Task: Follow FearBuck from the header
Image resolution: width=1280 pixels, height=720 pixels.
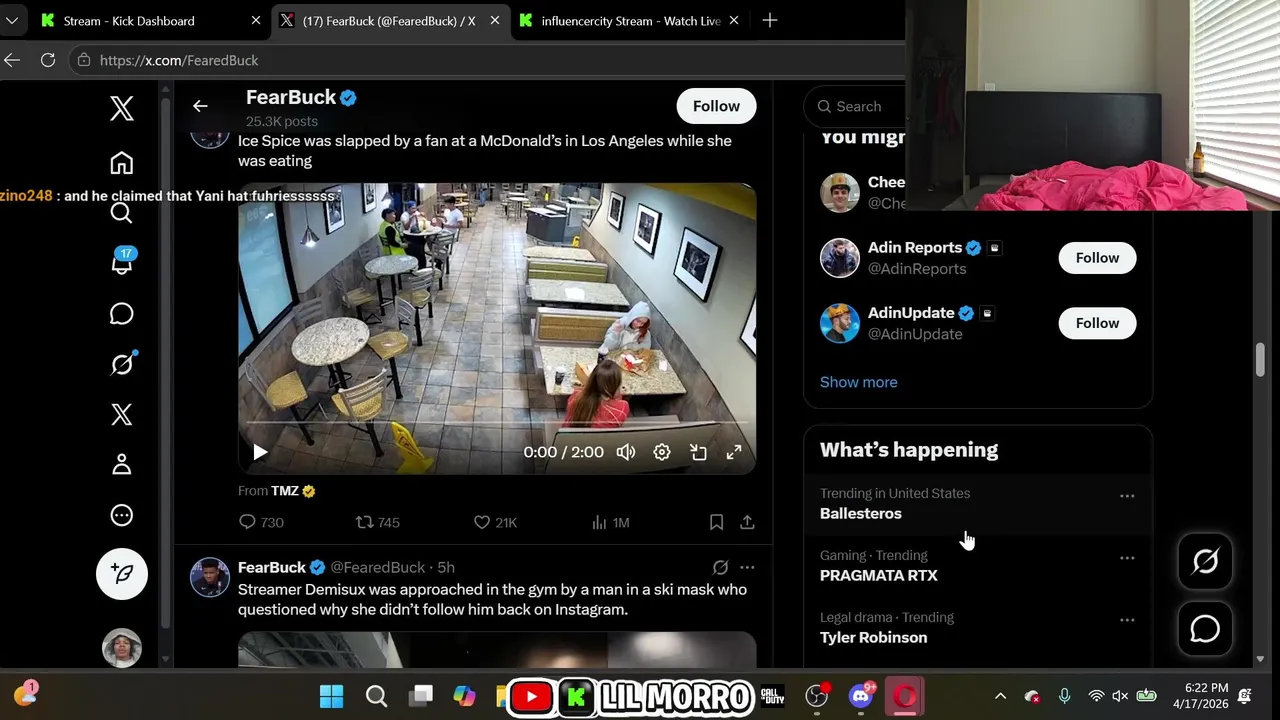Action: (x=716, y=106)
